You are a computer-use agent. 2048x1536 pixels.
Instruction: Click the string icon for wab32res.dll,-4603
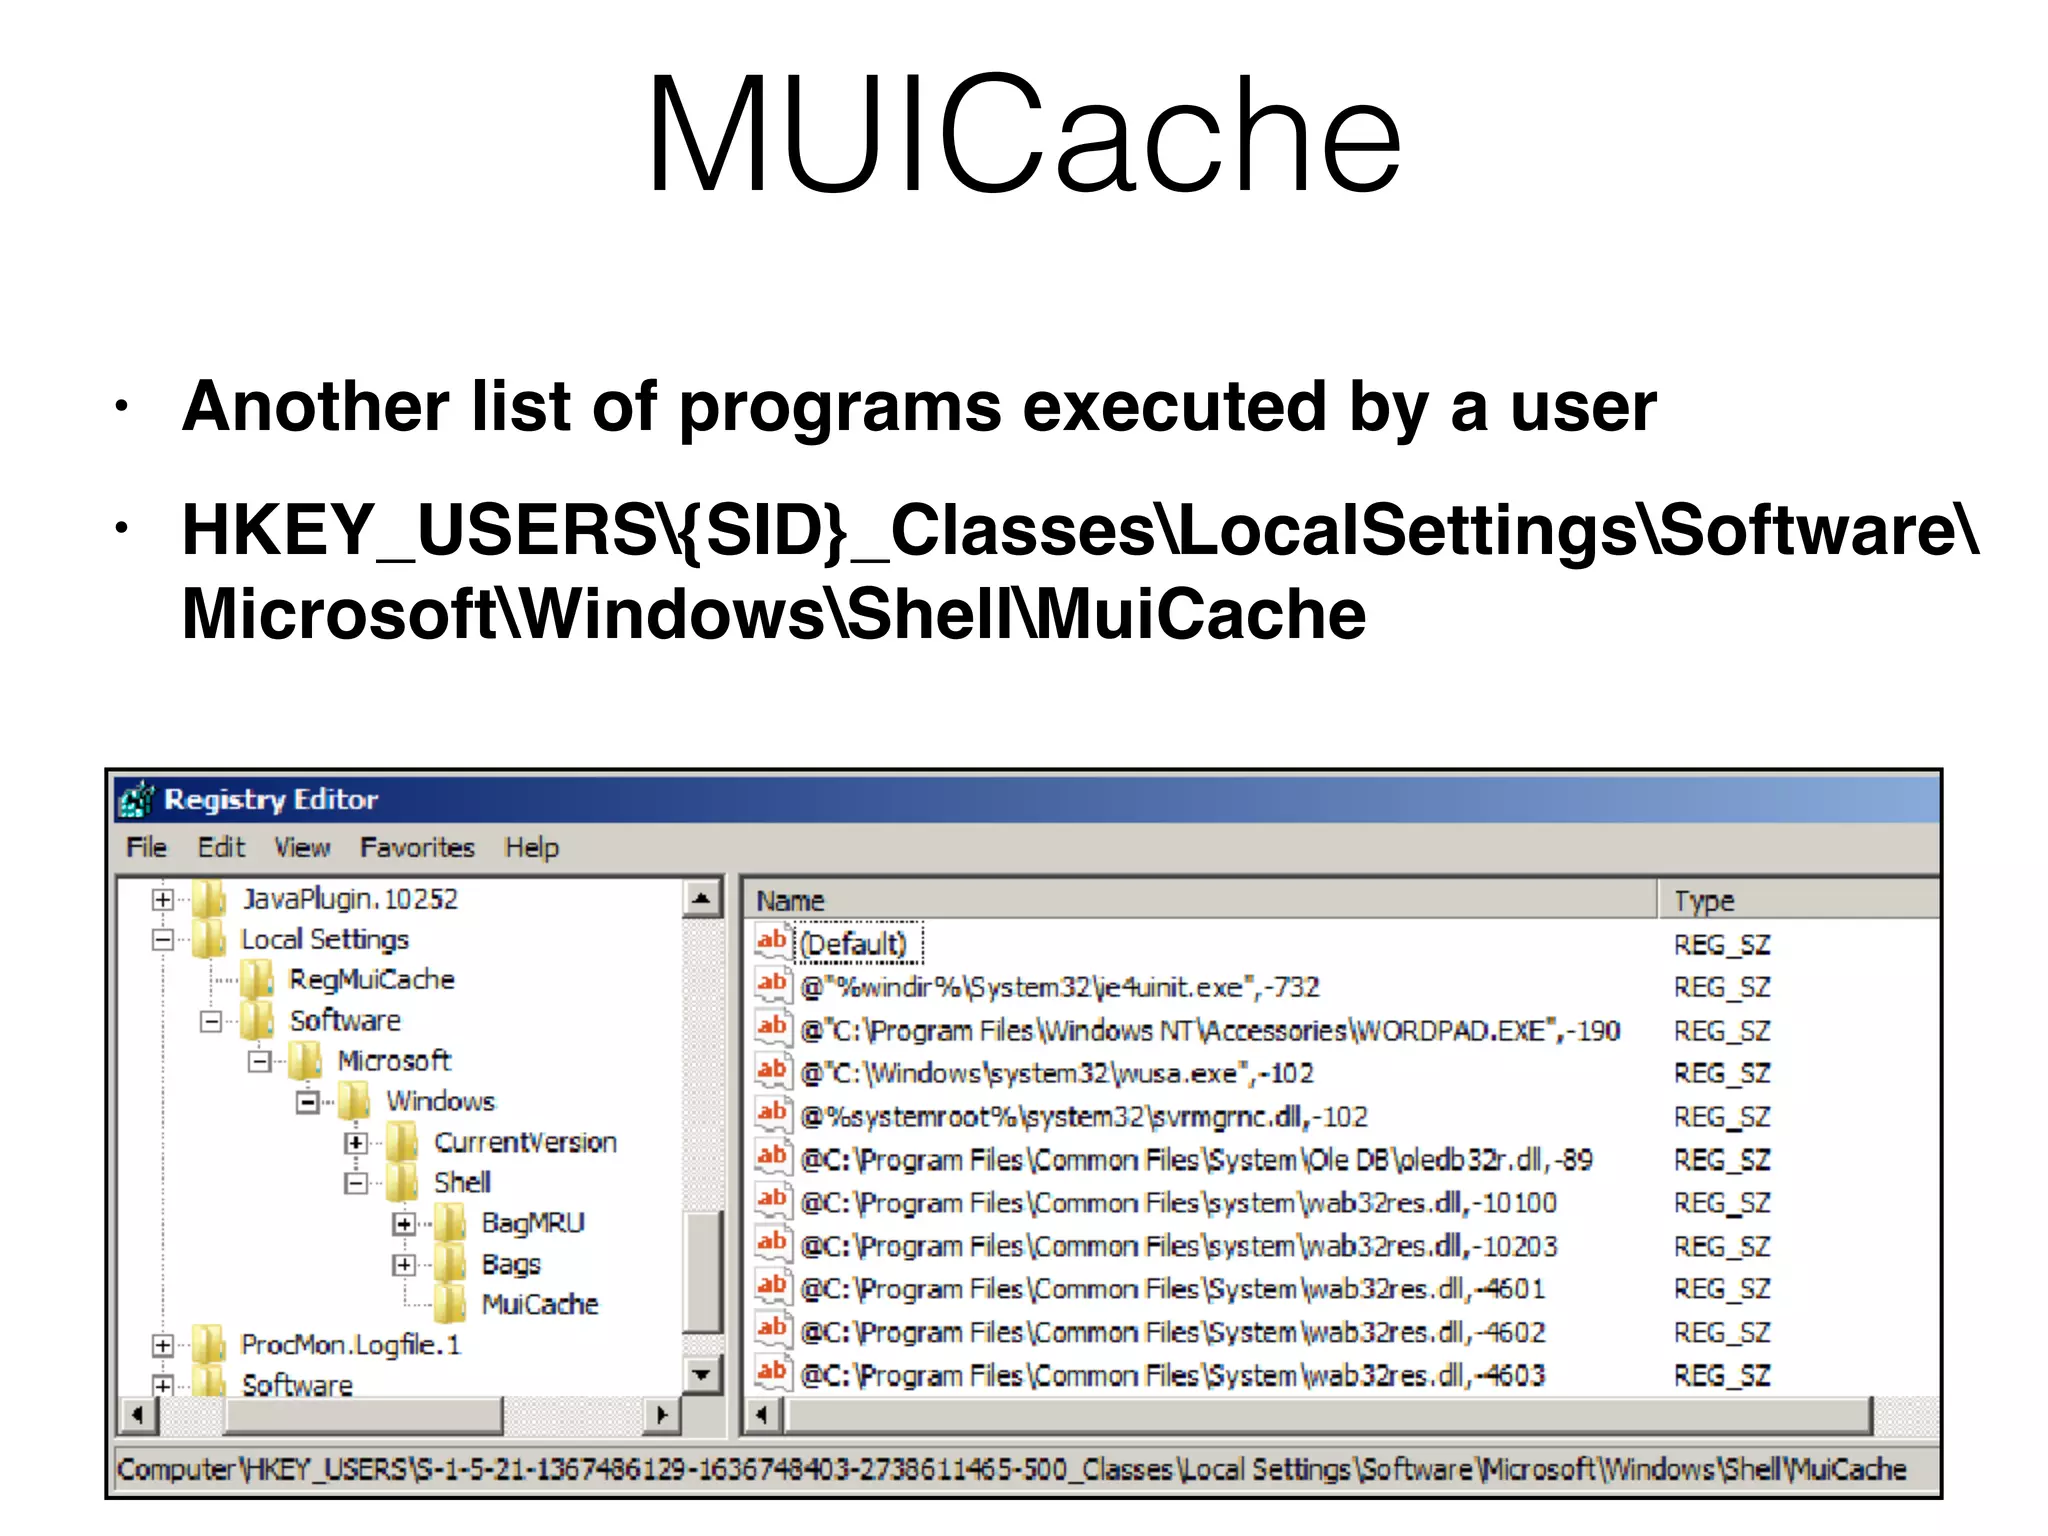coord(773,1374)
